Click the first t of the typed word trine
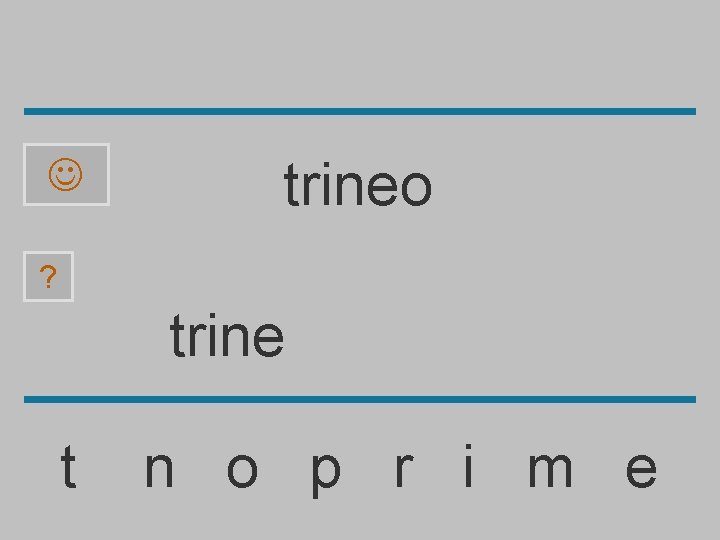 [177, 336]
